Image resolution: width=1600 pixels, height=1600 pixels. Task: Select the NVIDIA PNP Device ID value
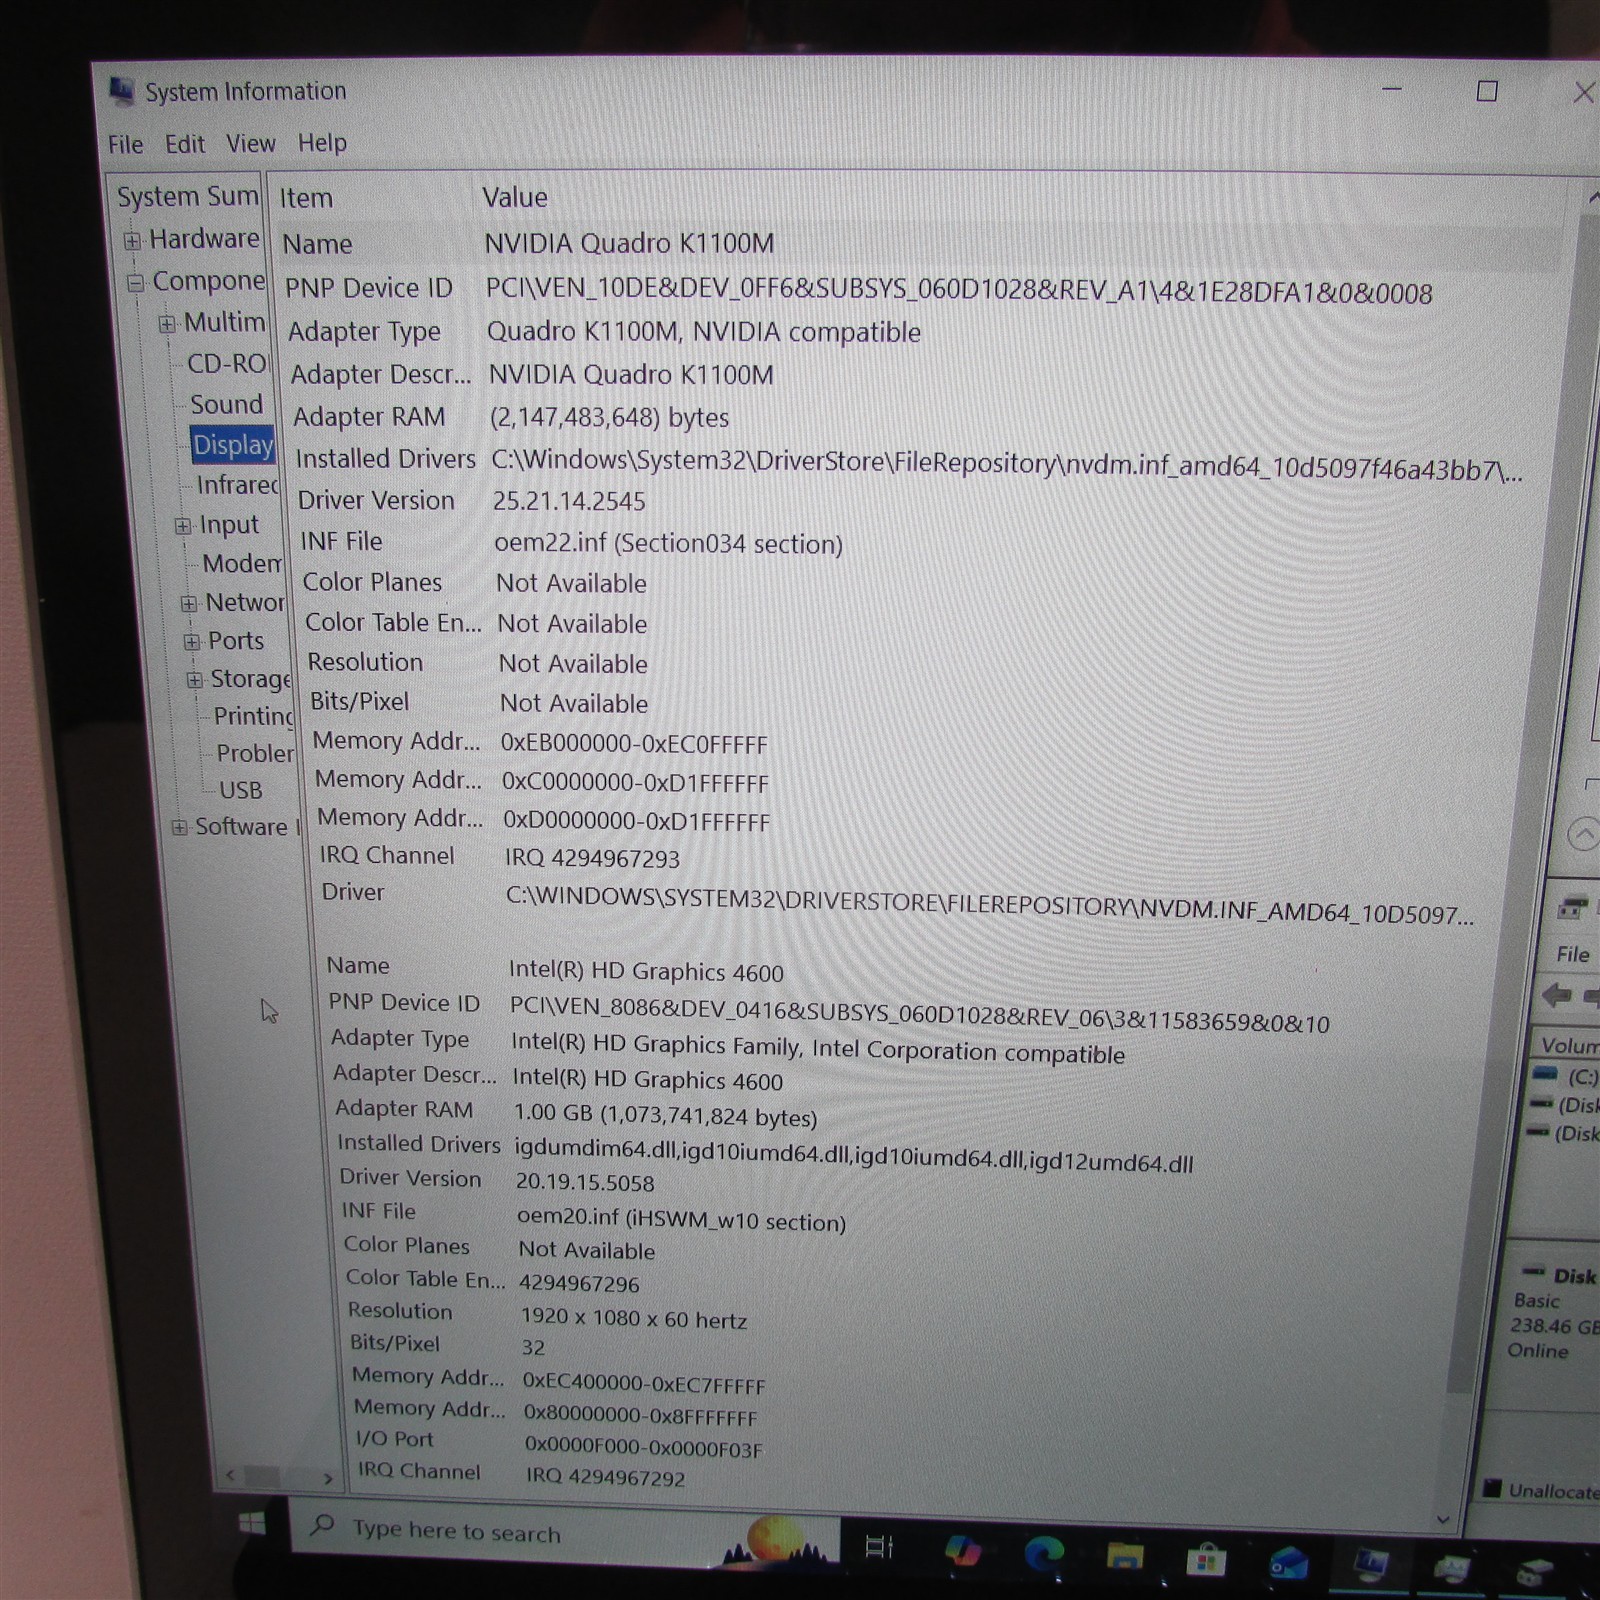(x=959, y=291)
